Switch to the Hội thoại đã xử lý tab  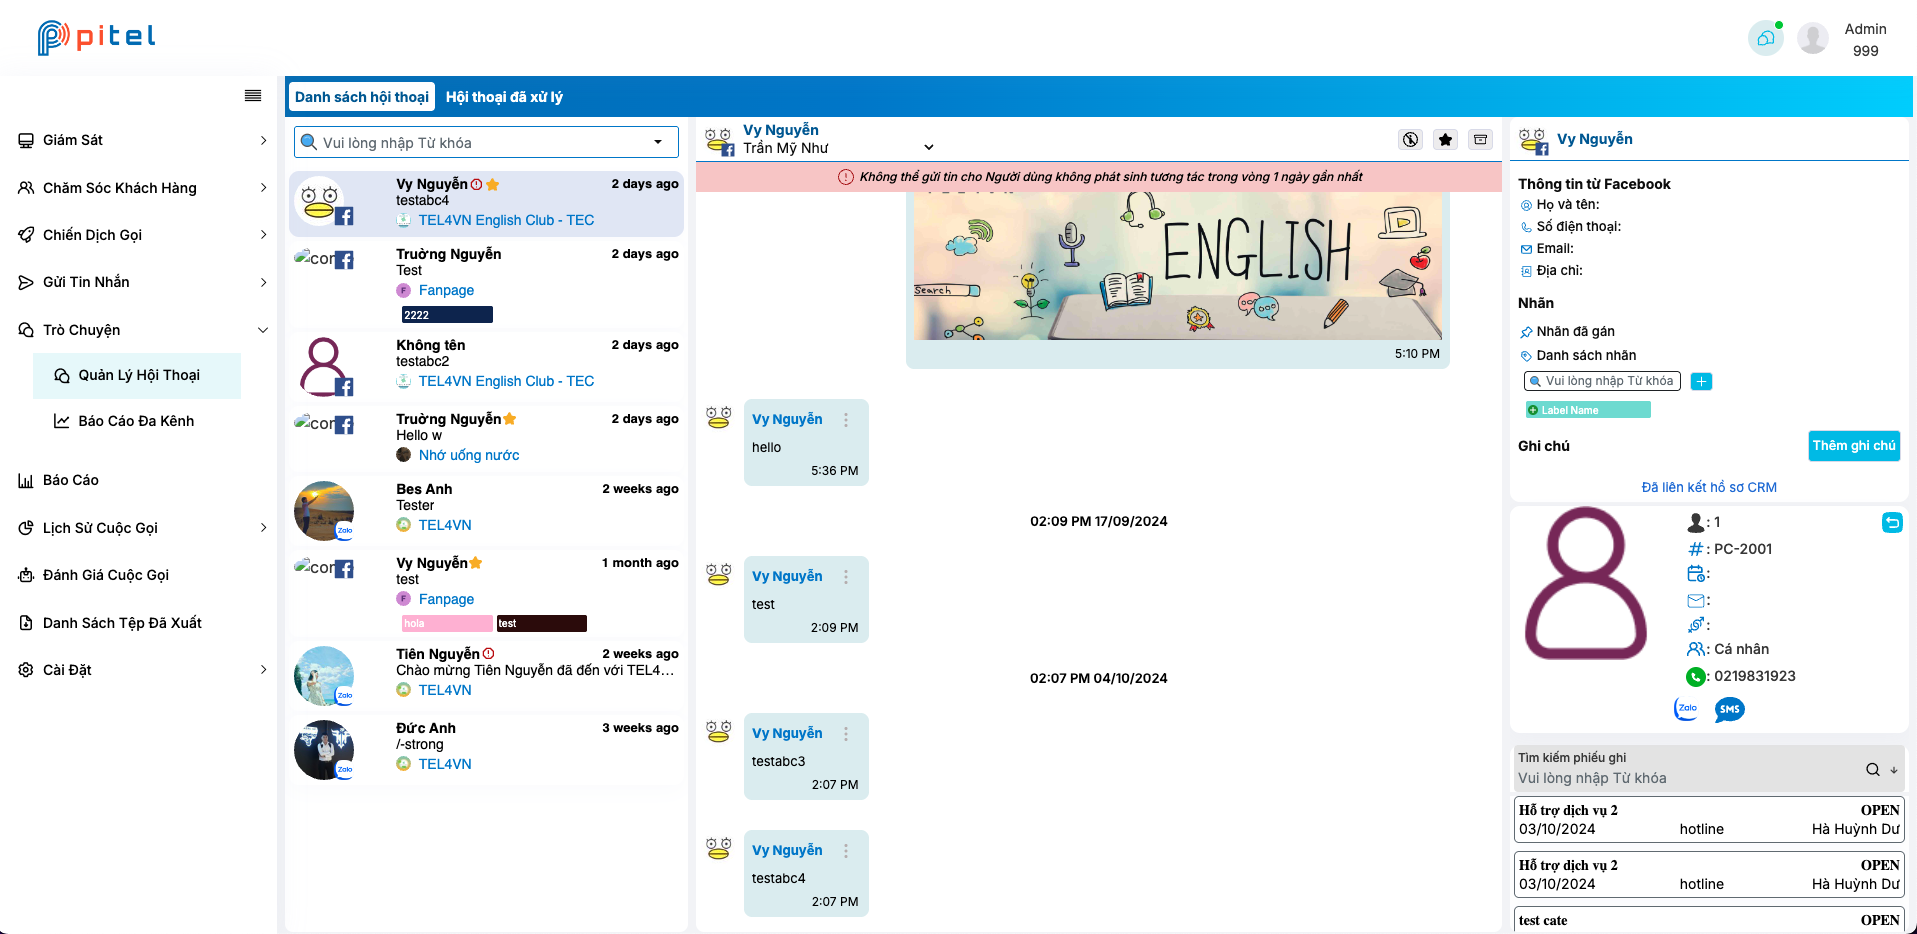pos(505,97)
